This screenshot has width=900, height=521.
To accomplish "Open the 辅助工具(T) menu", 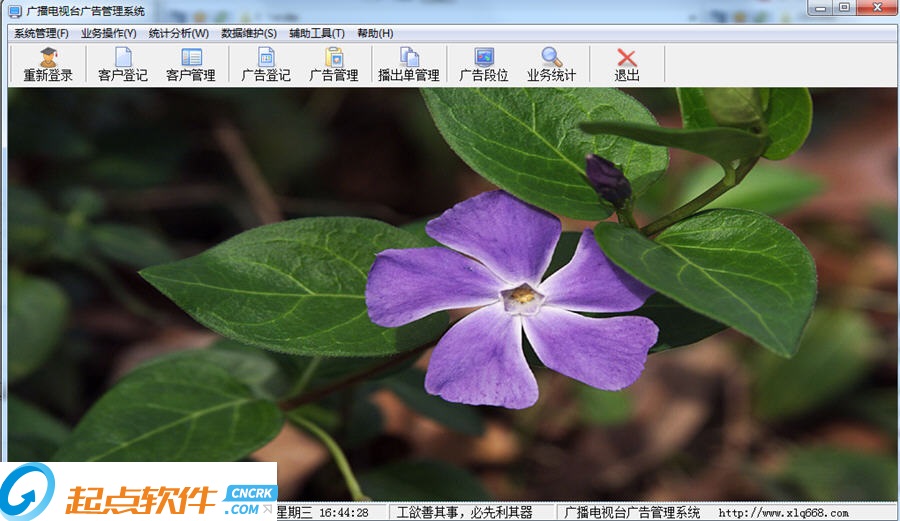I will 317,33.
